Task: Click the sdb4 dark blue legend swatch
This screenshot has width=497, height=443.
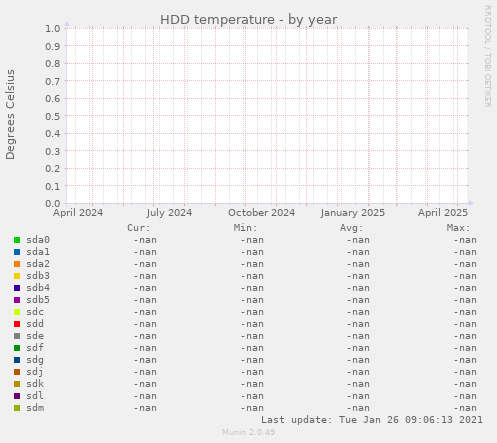Action: [17, 288]
